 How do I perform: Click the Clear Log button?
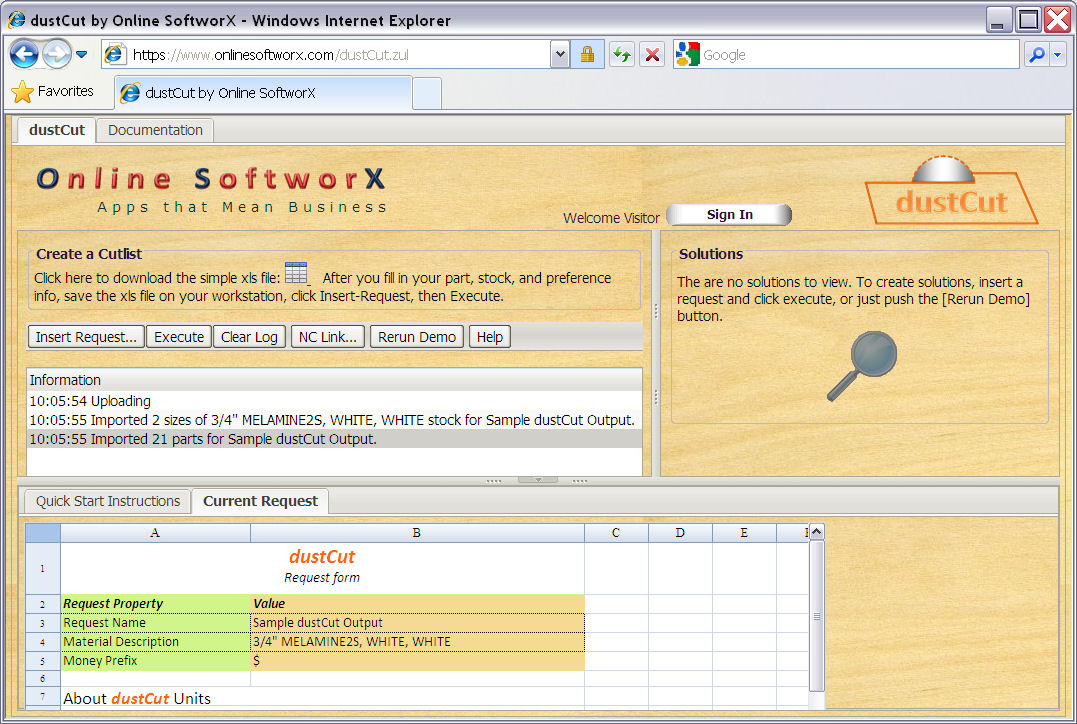click(x=249, y=337)
